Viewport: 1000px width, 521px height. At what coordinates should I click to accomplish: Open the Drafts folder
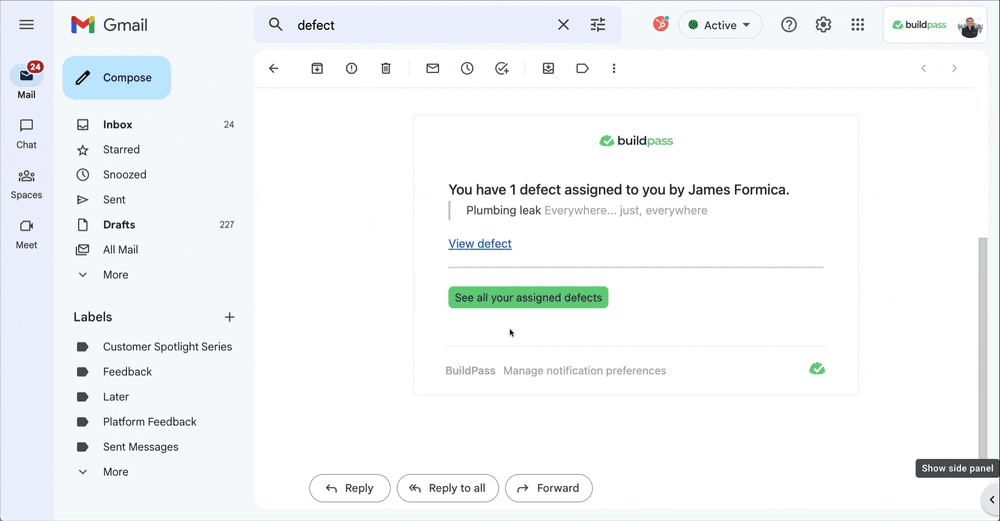pyautogui.click(x=155, y=224)
